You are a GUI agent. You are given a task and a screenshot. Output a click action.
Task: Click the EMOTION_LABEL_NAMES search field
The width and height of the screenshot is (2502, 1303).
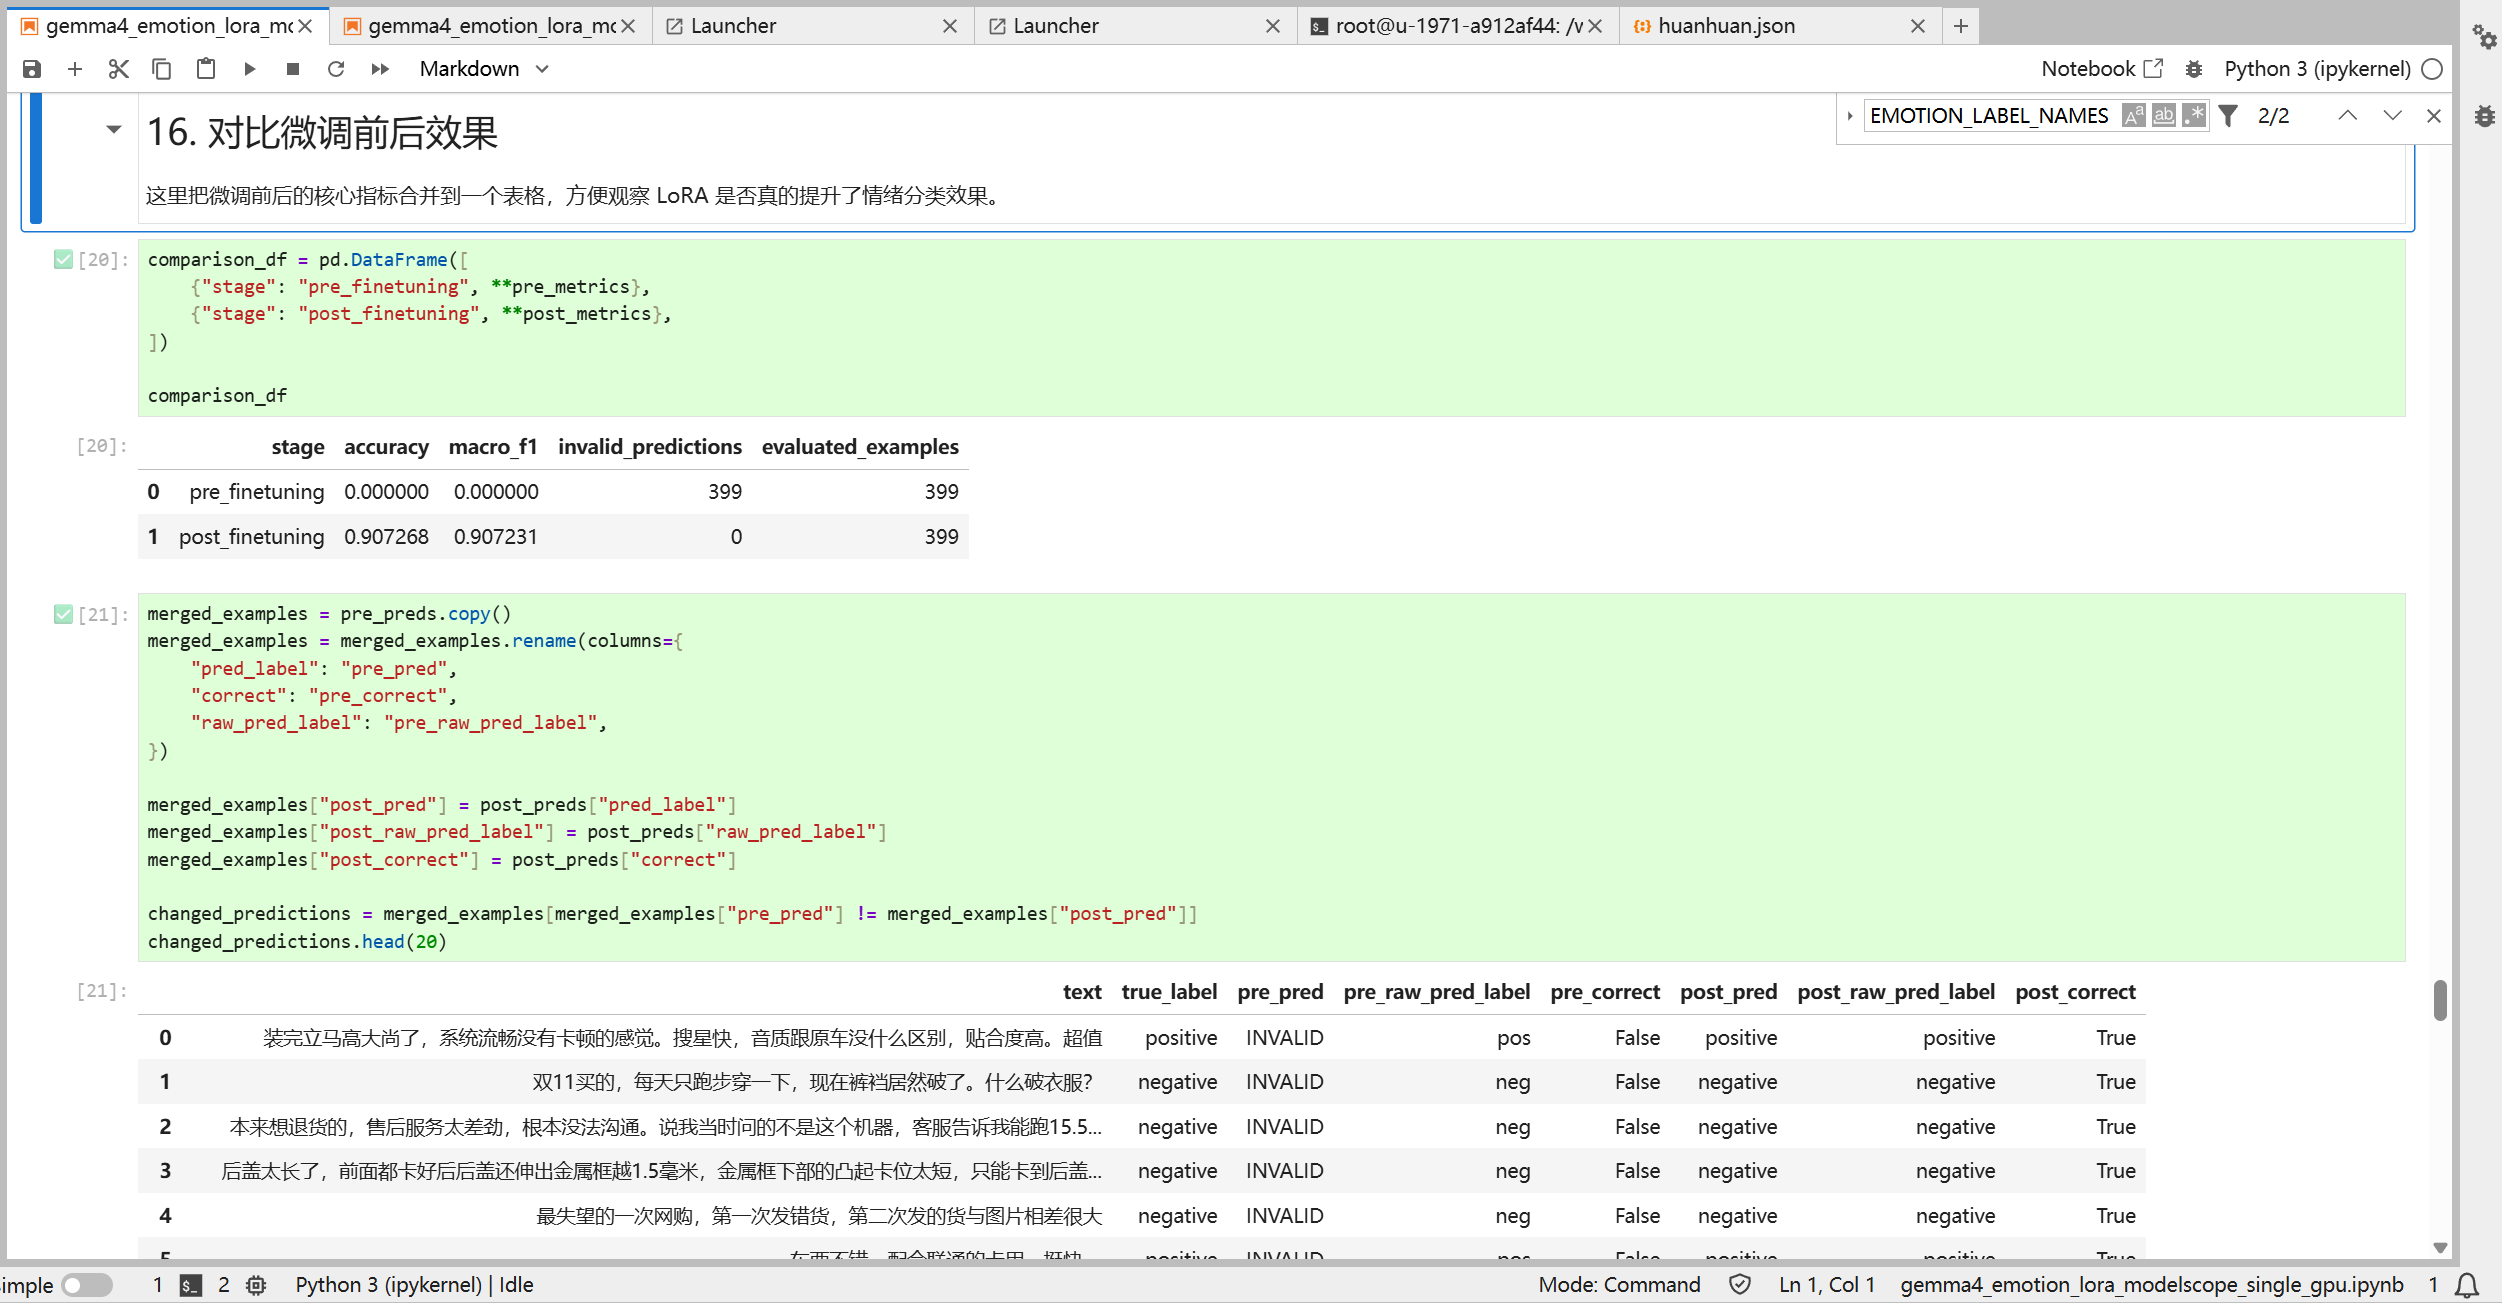point(1989,116)
